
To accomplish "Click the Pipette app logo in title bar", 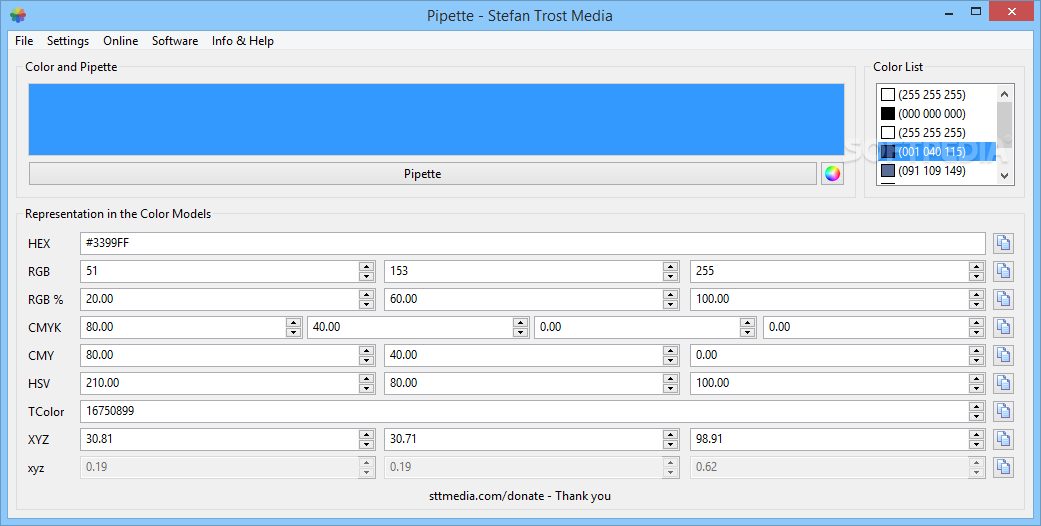I will point(18,15).
